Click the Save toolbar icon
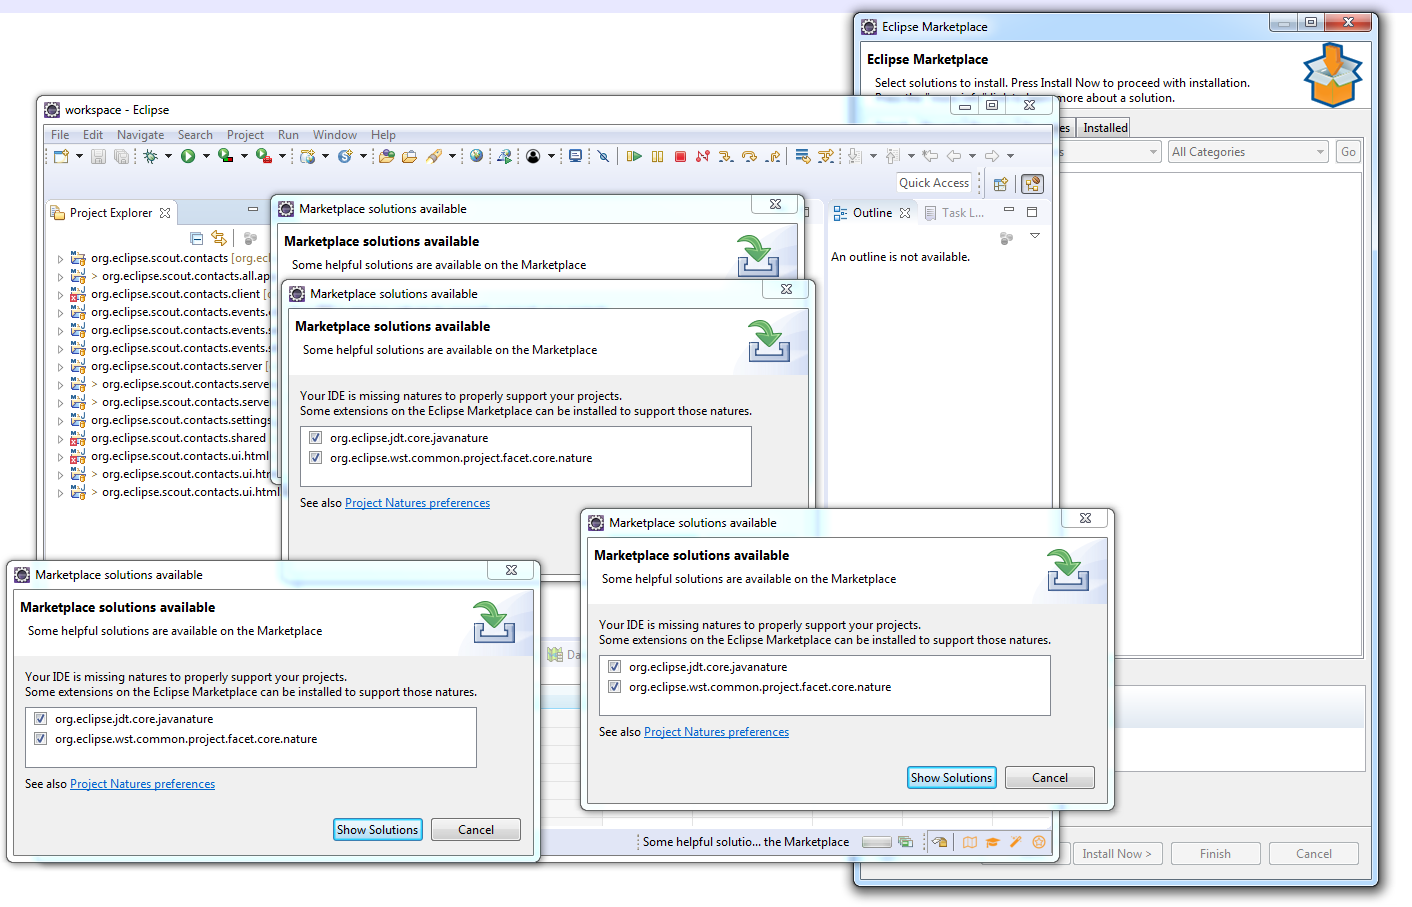 point(98,156)
